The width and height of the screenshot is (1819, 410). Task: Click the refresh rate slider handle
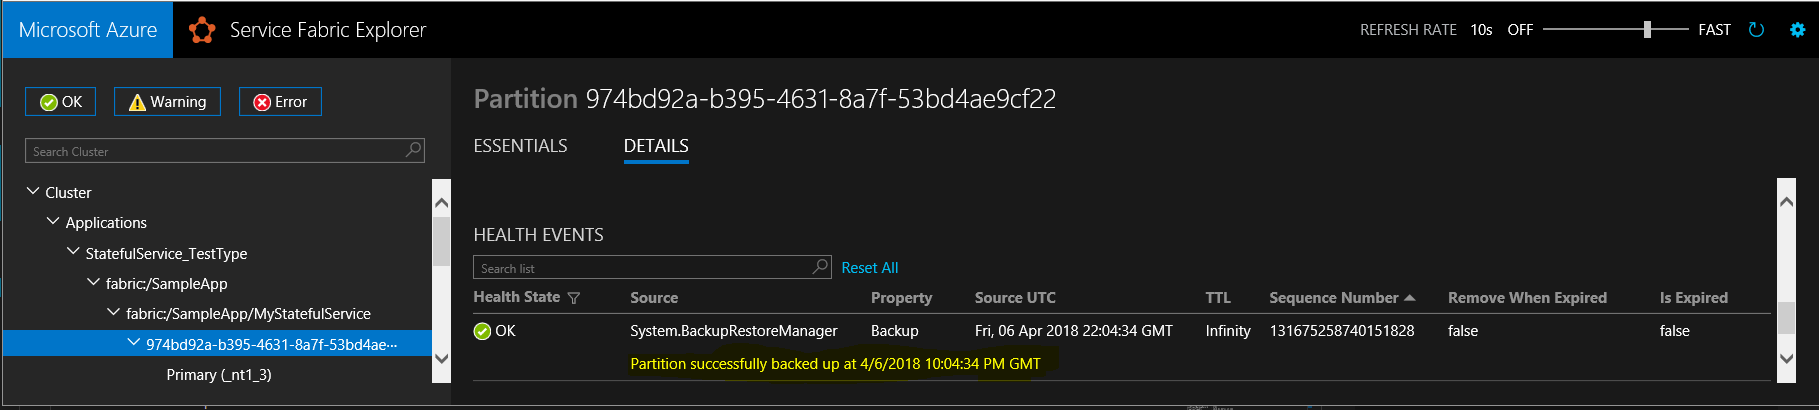1647,30
